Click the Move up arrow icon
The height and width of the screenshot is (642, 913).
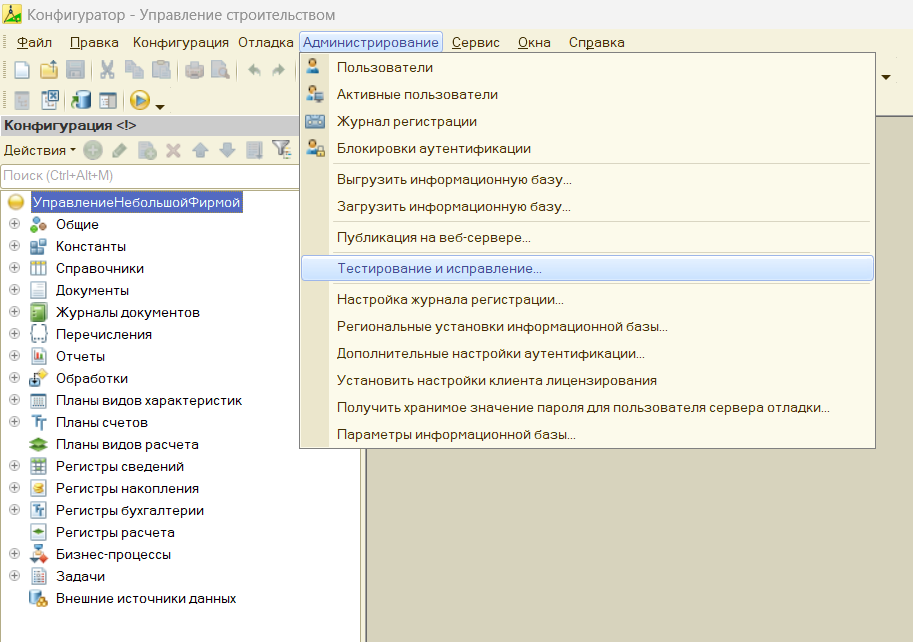pyautogui.click(x=200, y=150)
